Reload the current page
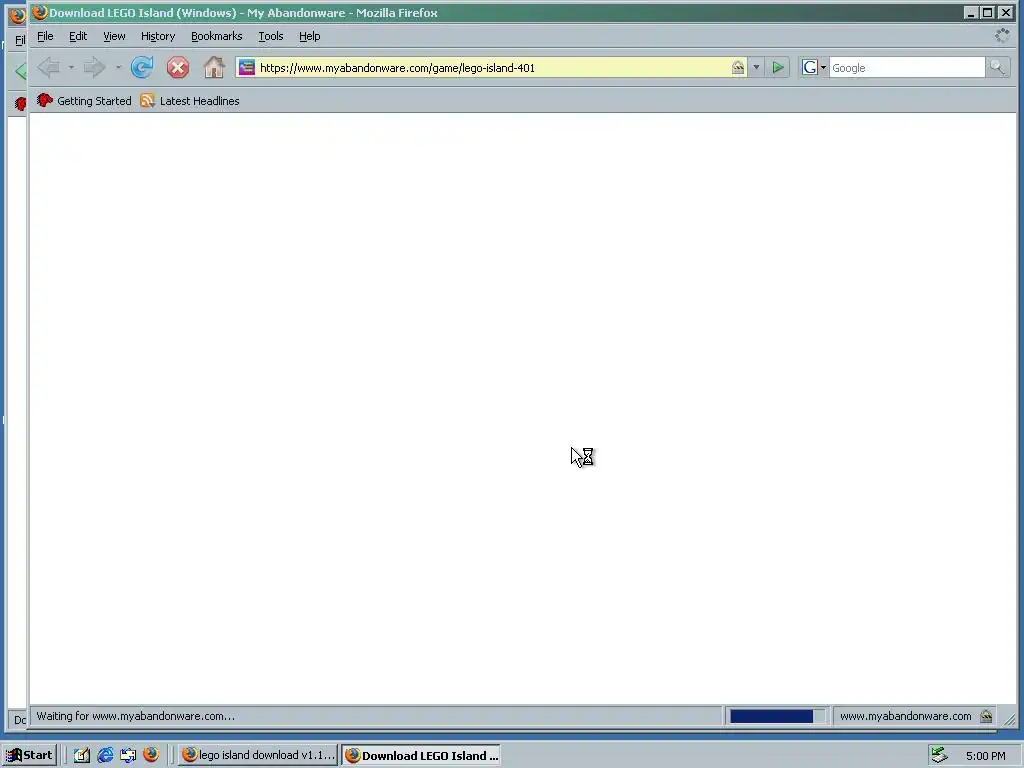 tap(142, 67)
